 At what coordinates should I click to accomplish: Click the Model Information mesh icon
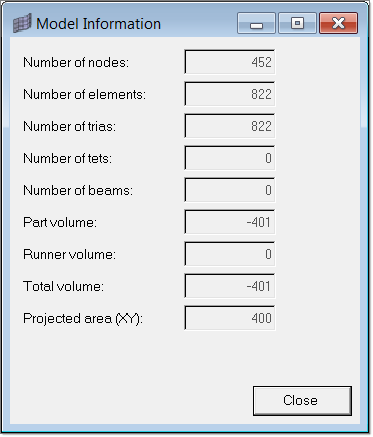(22, 23)
